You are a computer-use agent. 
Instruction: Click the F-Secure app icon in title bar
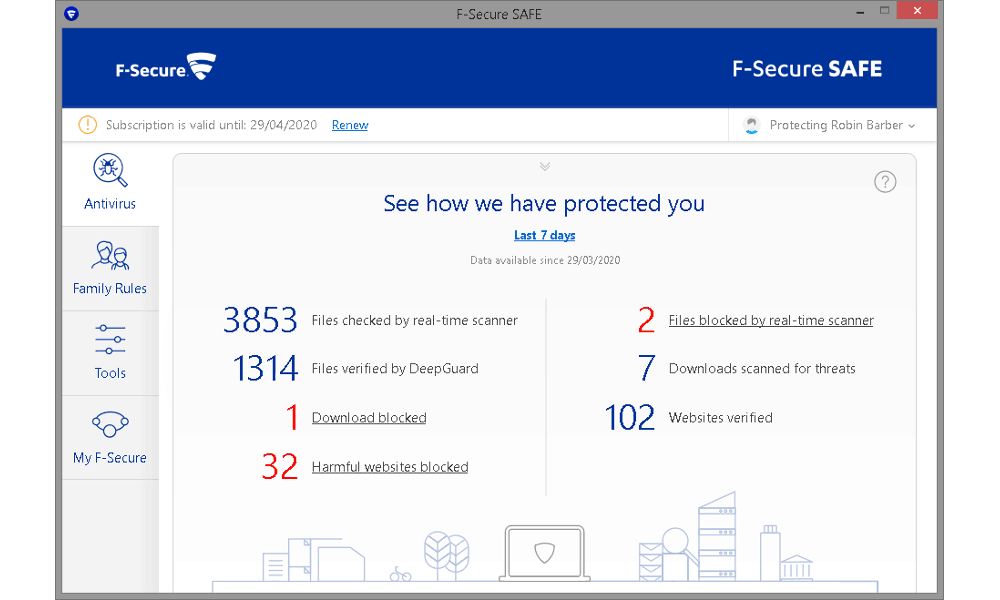(x=71, y=13)
